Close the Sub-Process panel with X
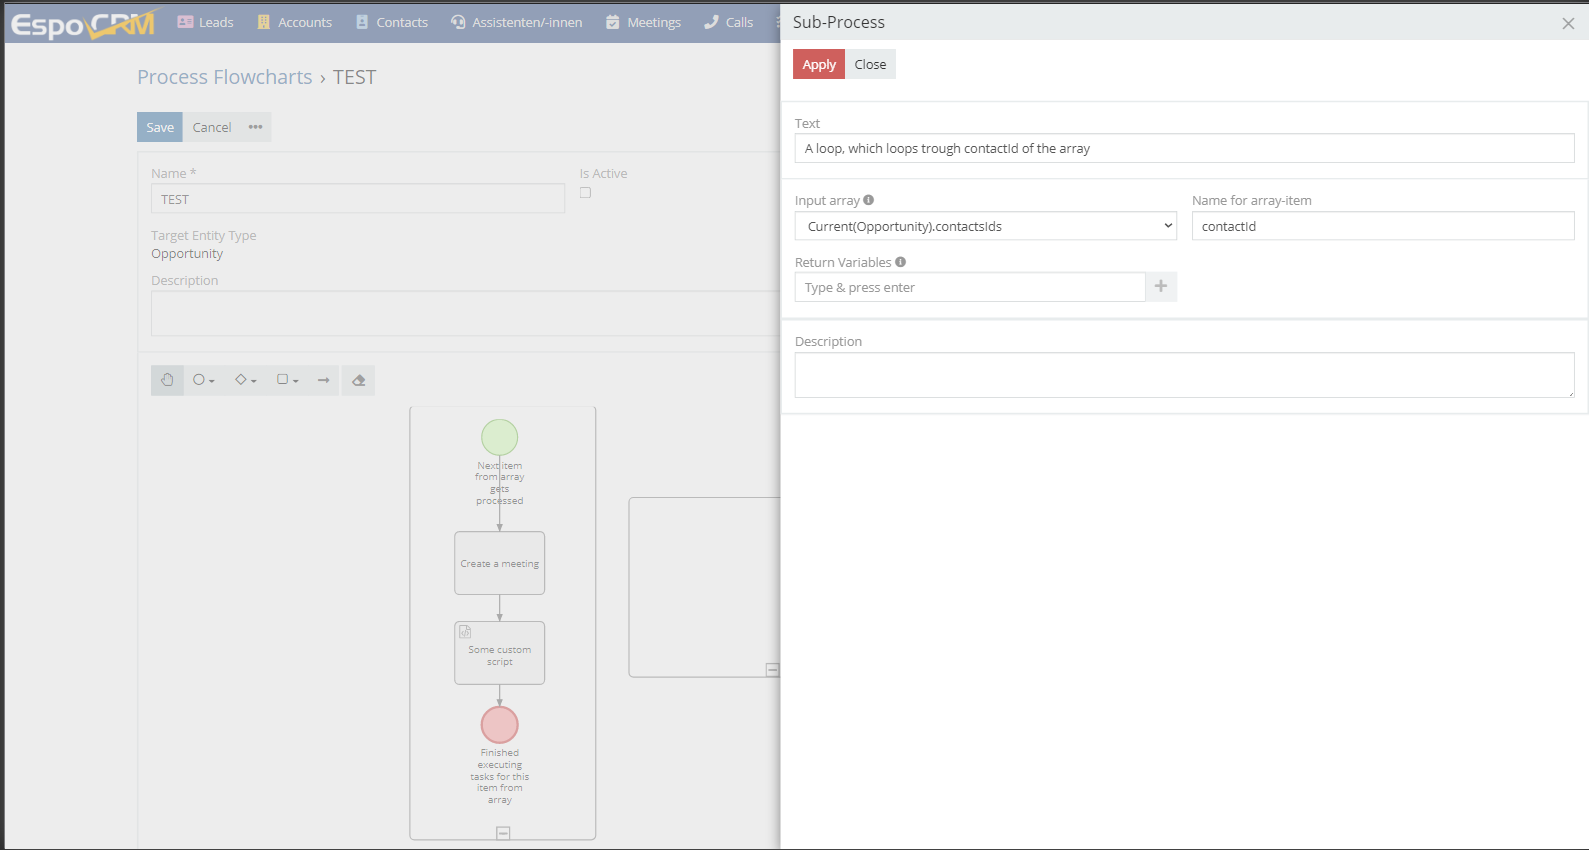 tap(1567, 23)
